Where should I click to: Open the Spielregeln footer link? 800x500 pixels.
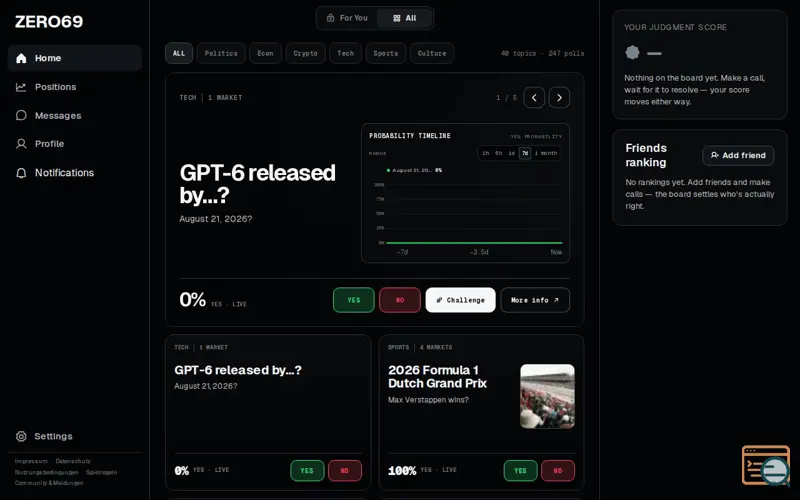tap(102, 472)
